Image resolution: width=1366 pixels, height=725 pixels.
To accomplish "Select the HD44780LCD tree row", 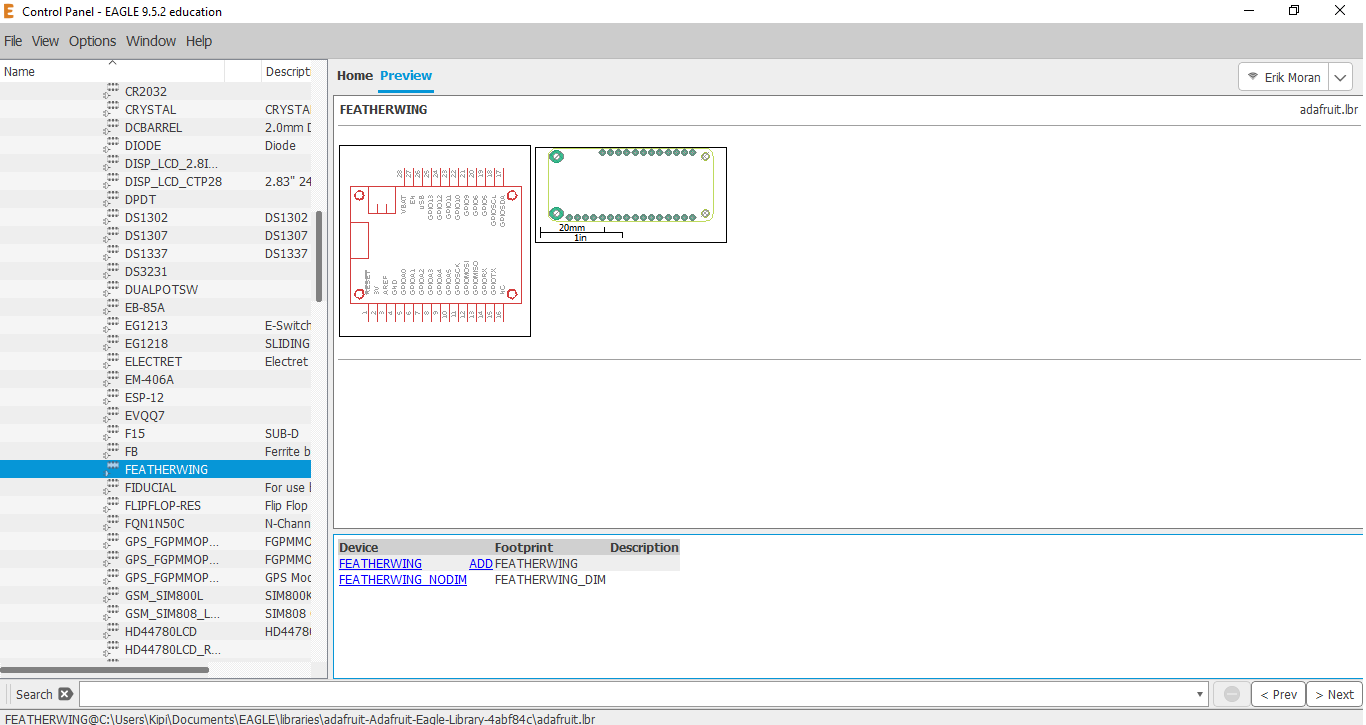I will click(155, 631).
